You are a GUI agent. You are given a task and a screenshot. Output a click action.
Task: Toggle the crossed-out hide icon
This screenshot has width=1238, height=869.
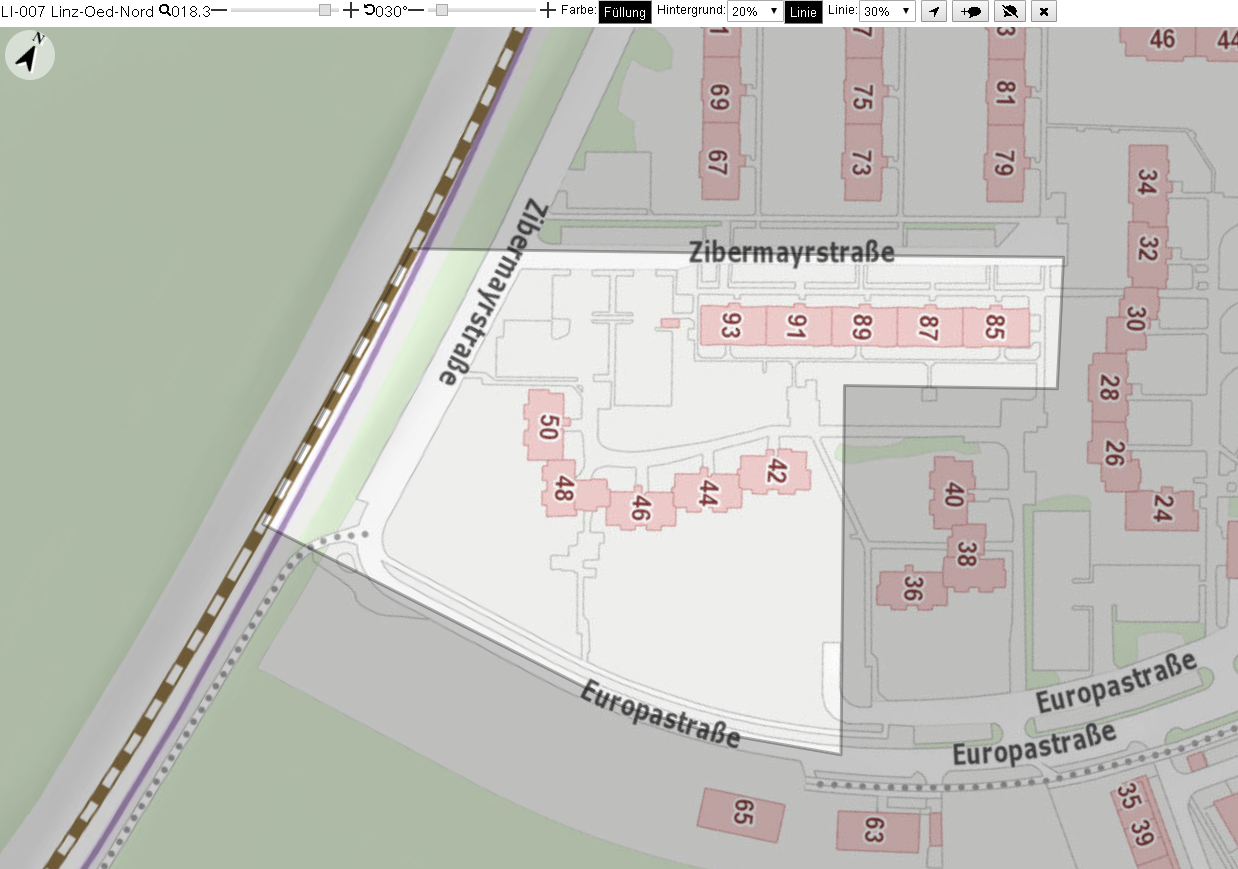[x=1011, y=11]
